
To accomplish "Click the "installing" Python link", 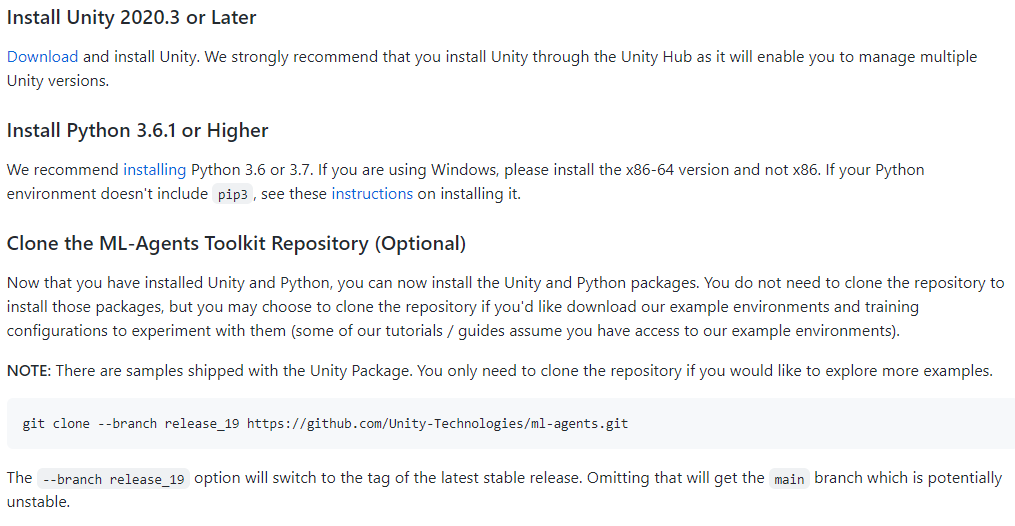I will 154,170.
